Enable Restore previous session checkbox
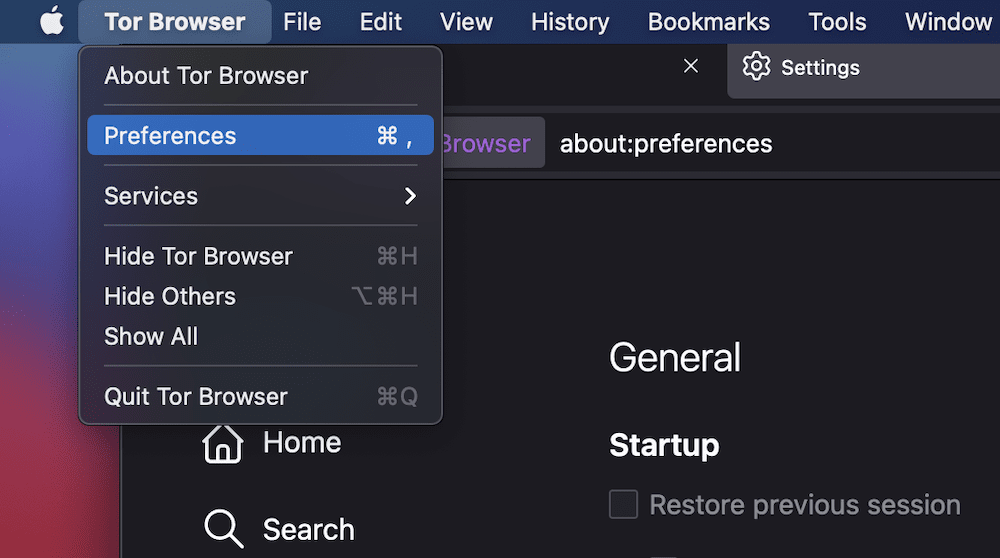The height and width of the screenshot is (558, 1000). tap(624, 505)
